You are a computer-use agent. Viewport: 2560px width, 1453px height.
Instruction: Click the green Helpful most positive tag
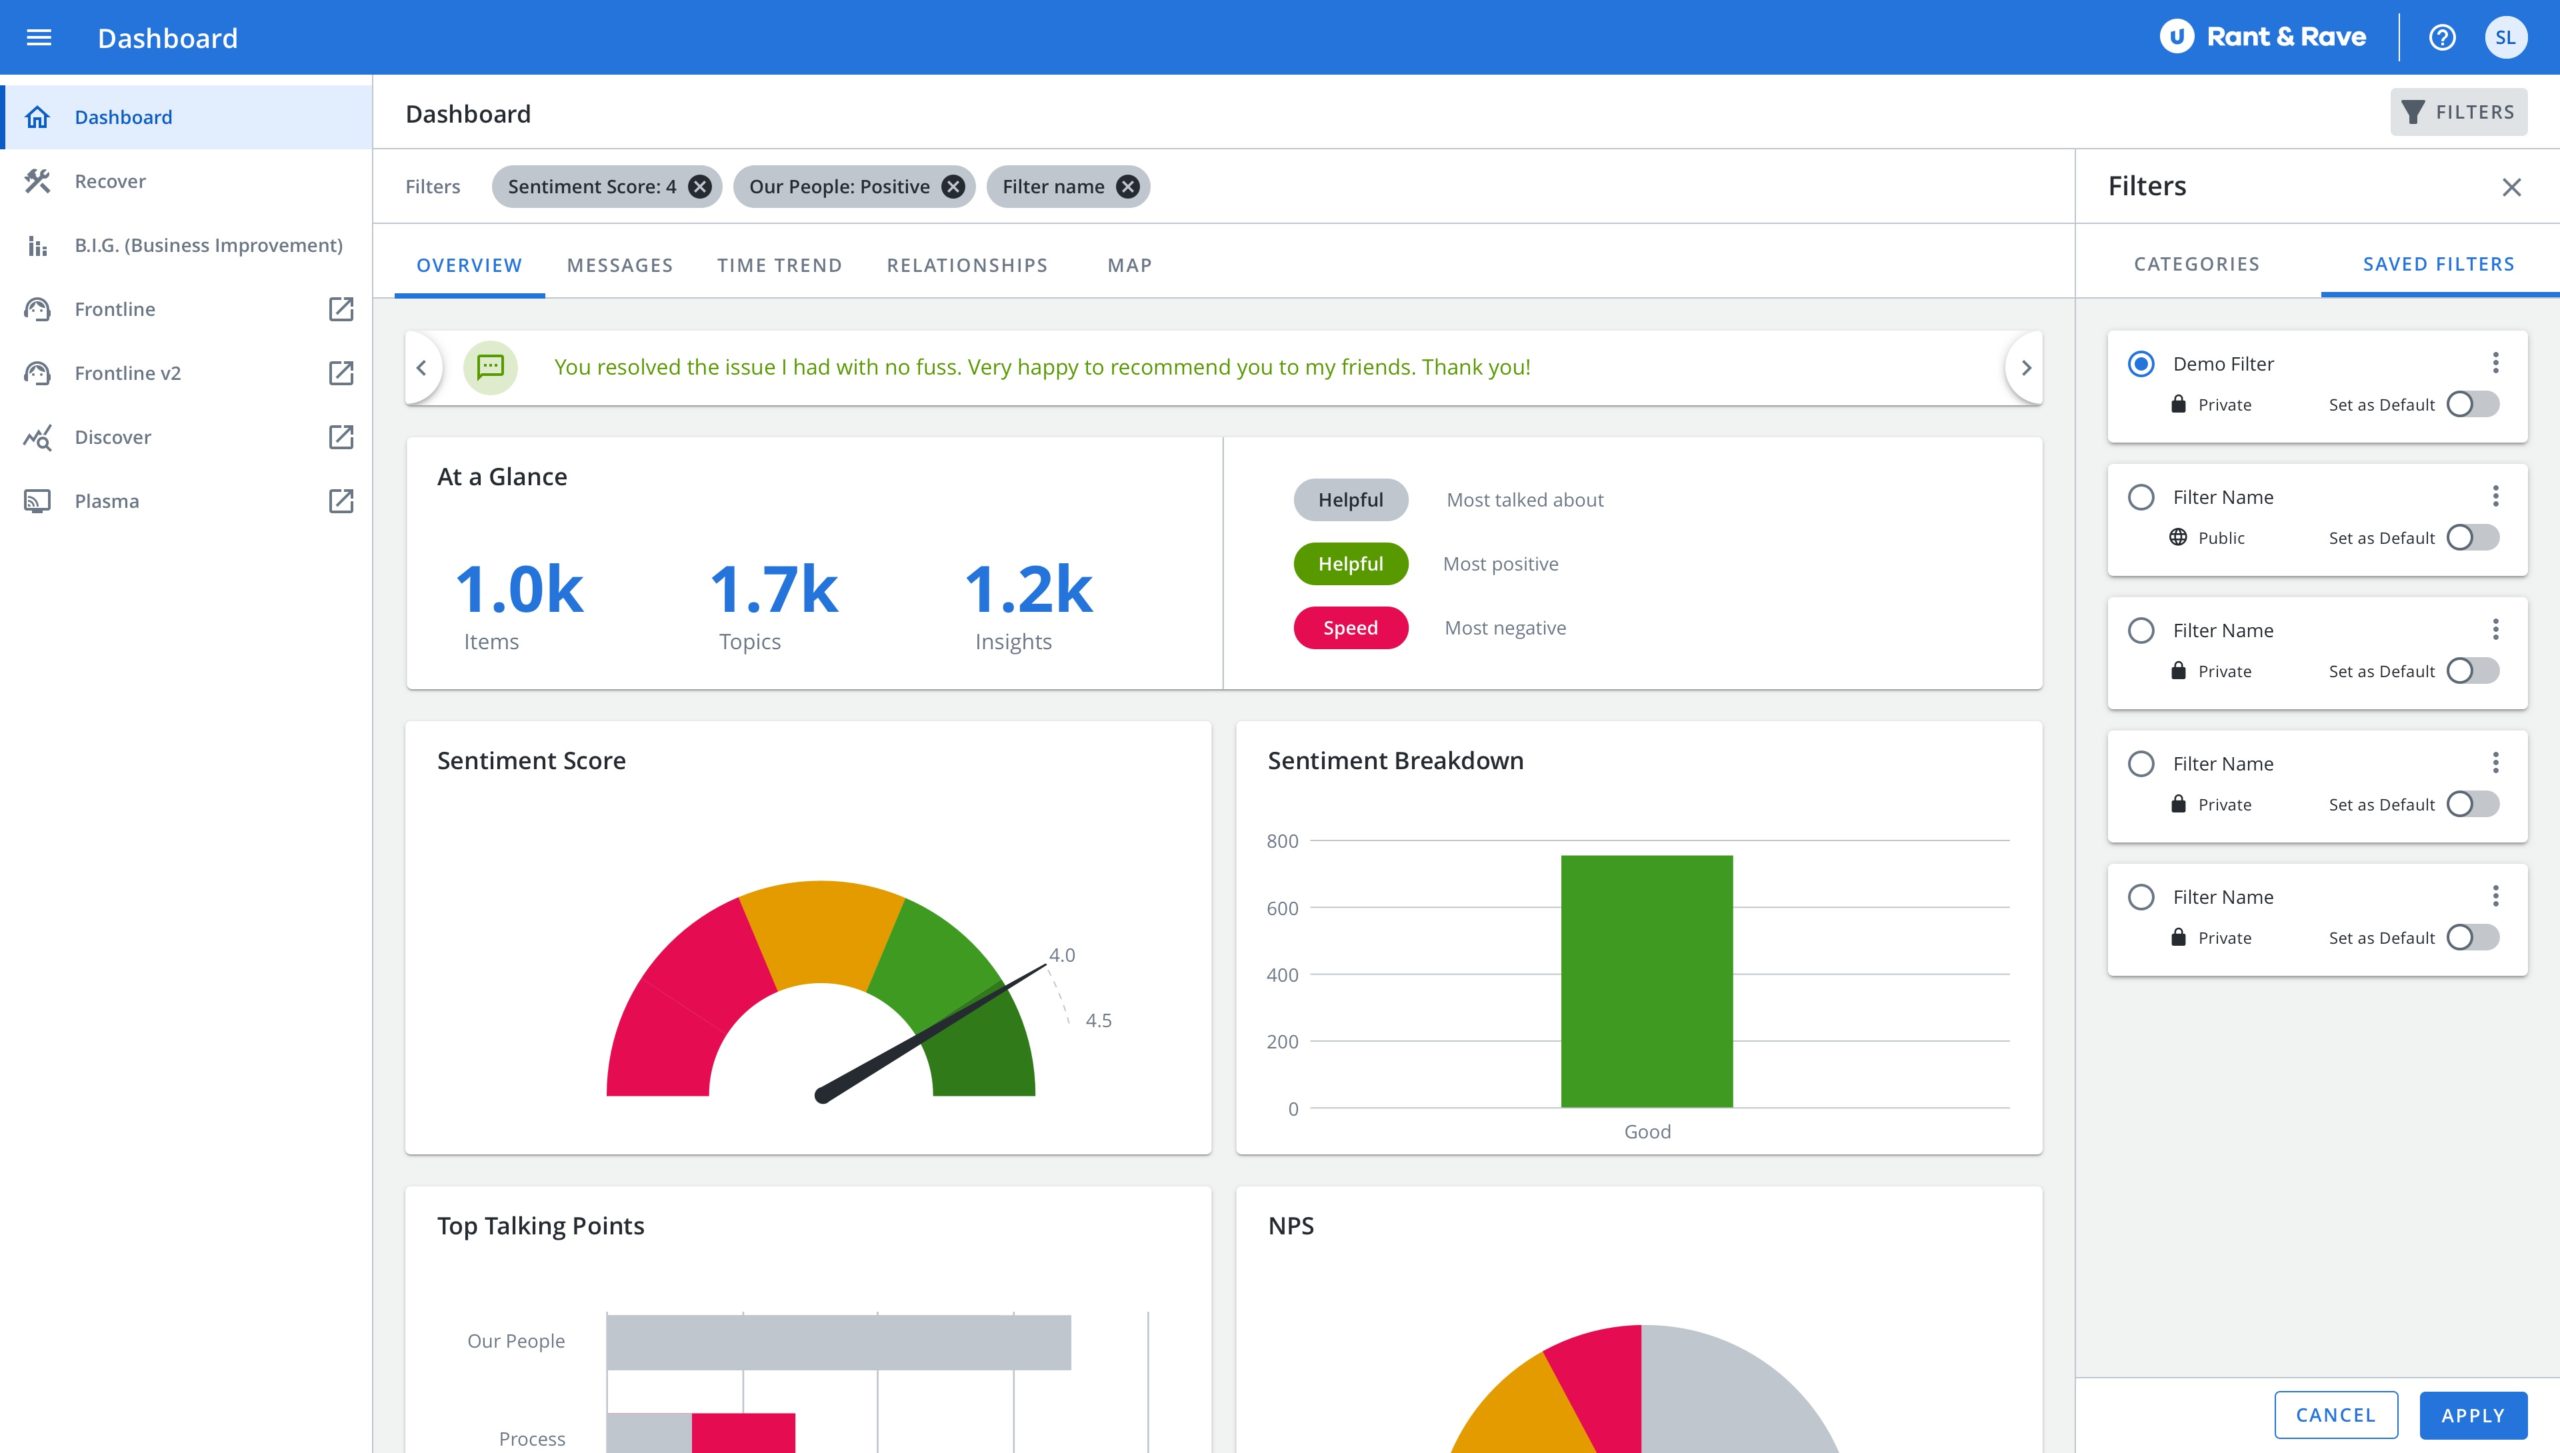1351,564
